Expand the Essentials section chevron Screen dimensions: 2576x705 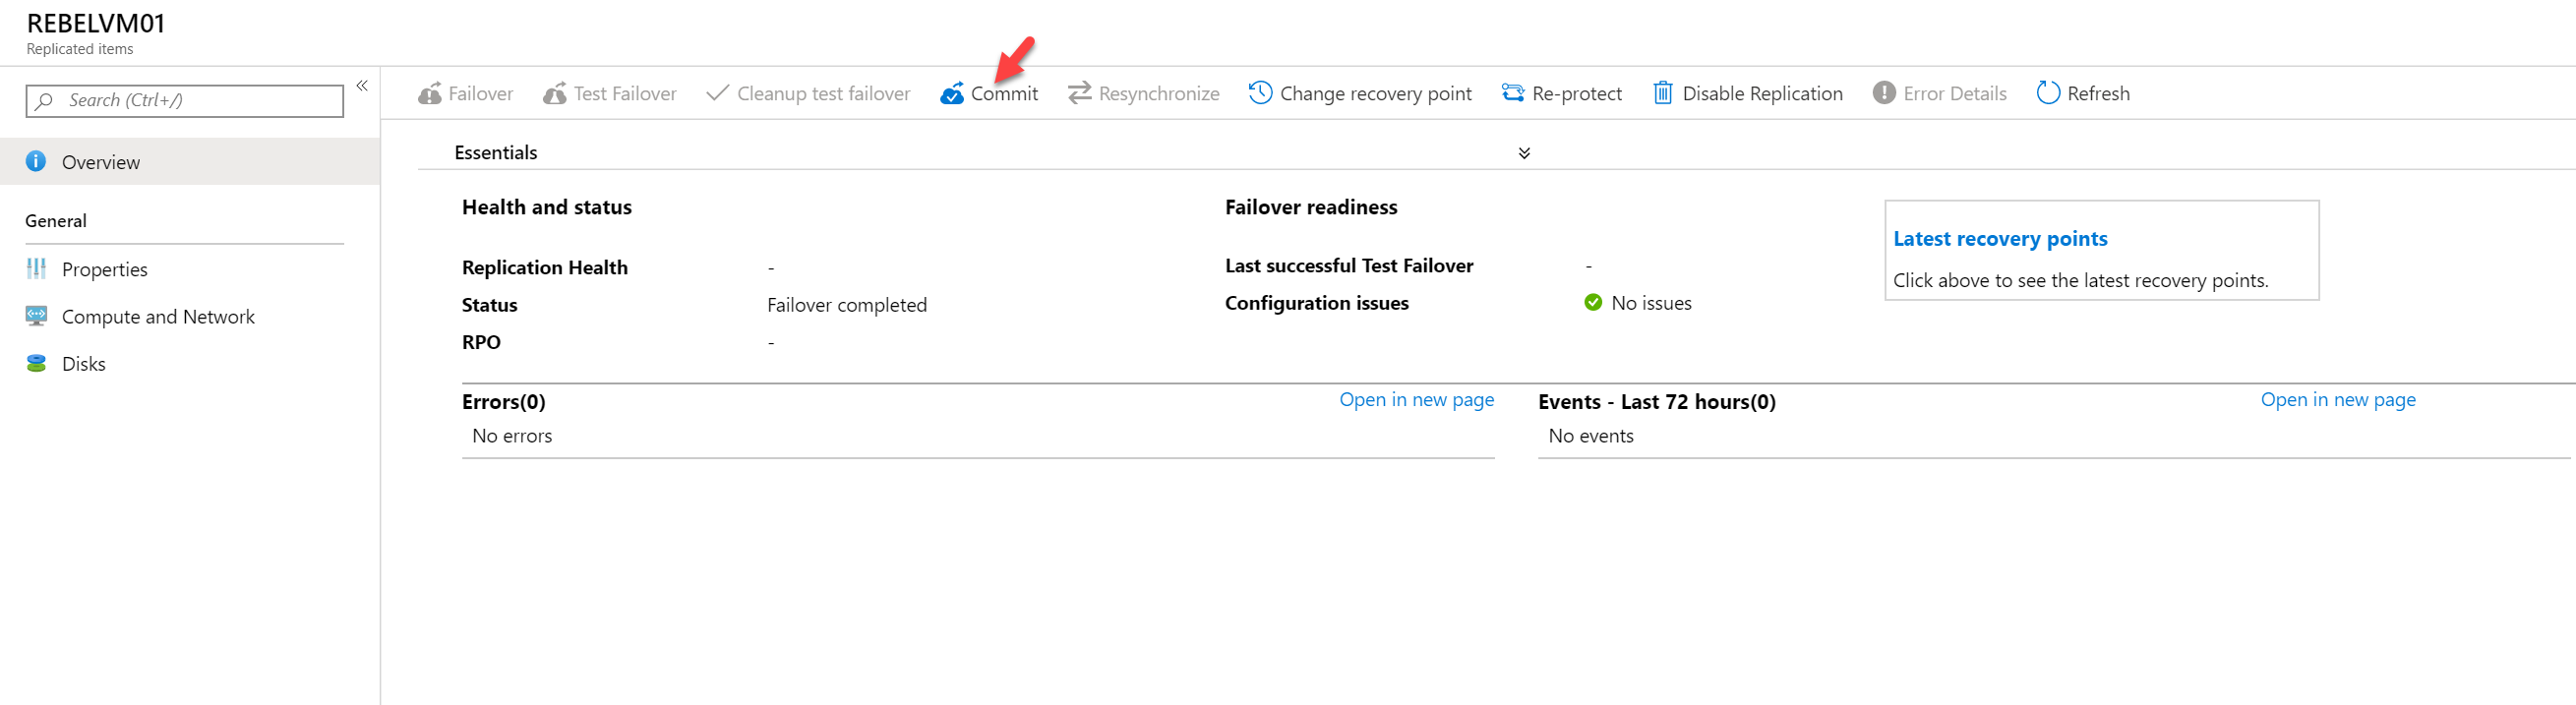point(1524,153)
